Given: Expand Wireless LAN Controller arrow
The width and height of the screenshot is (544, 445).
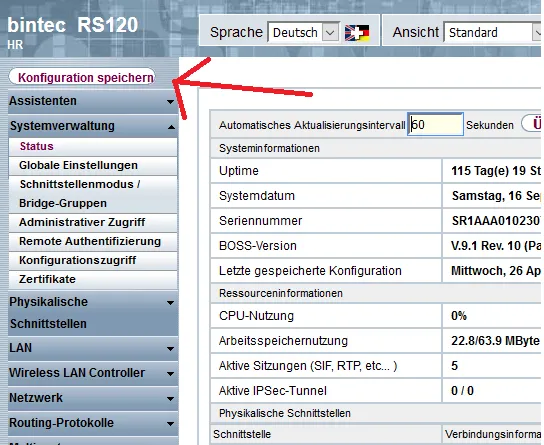Looking at the screenshot, I should (170, 374).
